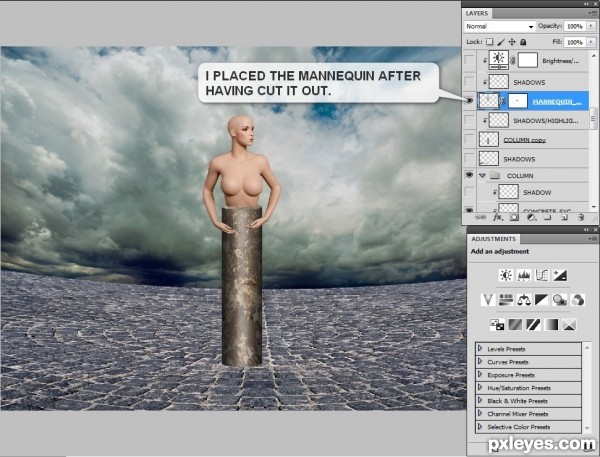This screenshot has width=600, height=457.
Task: Add a Vibrance adjustment
Action: (488, 300)
